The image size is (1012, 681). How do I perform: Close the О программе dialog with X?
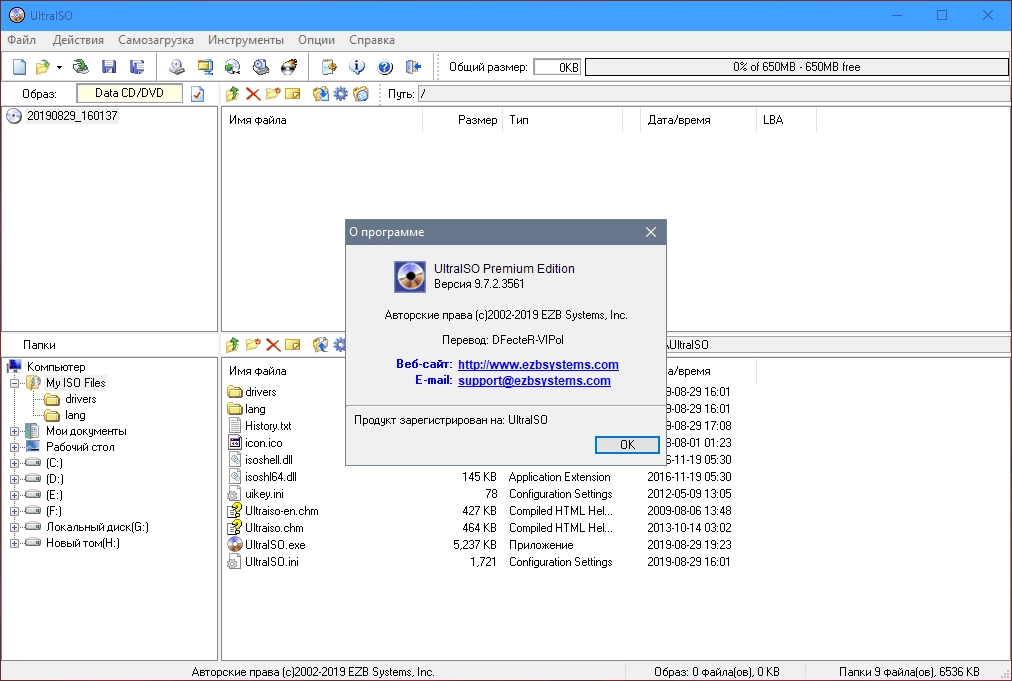point(651,232)
